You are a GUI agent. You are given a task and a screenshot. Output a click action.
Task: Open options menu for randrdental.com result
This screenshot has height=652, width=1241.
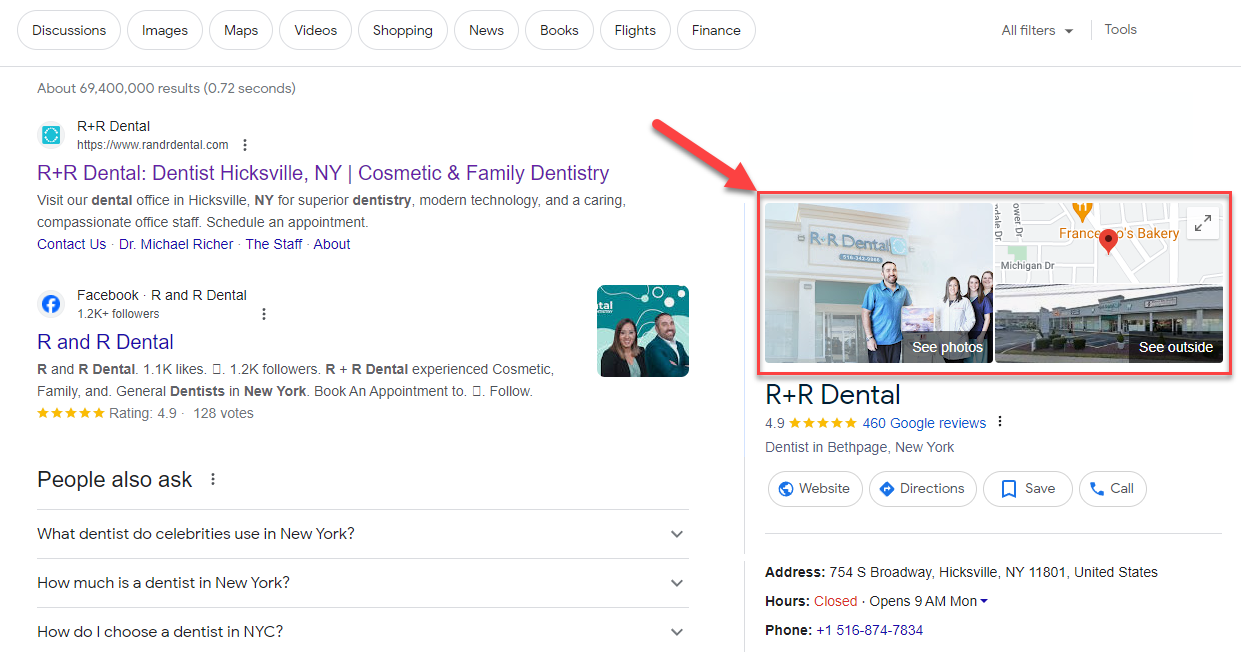point(245,145)
